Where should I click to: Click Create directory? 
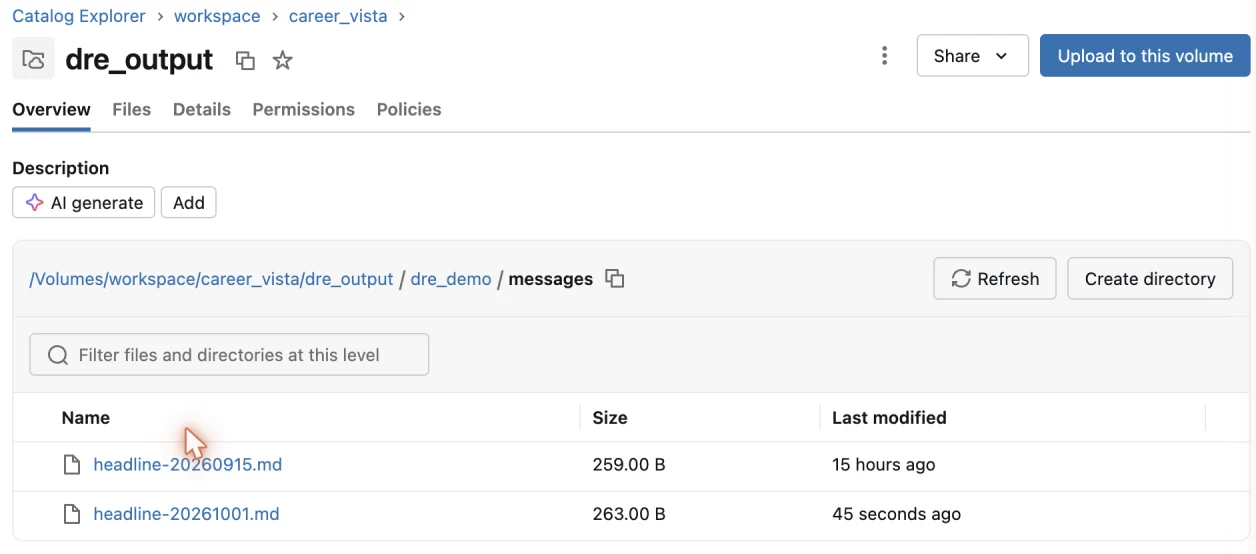[x=1150, y=279]
